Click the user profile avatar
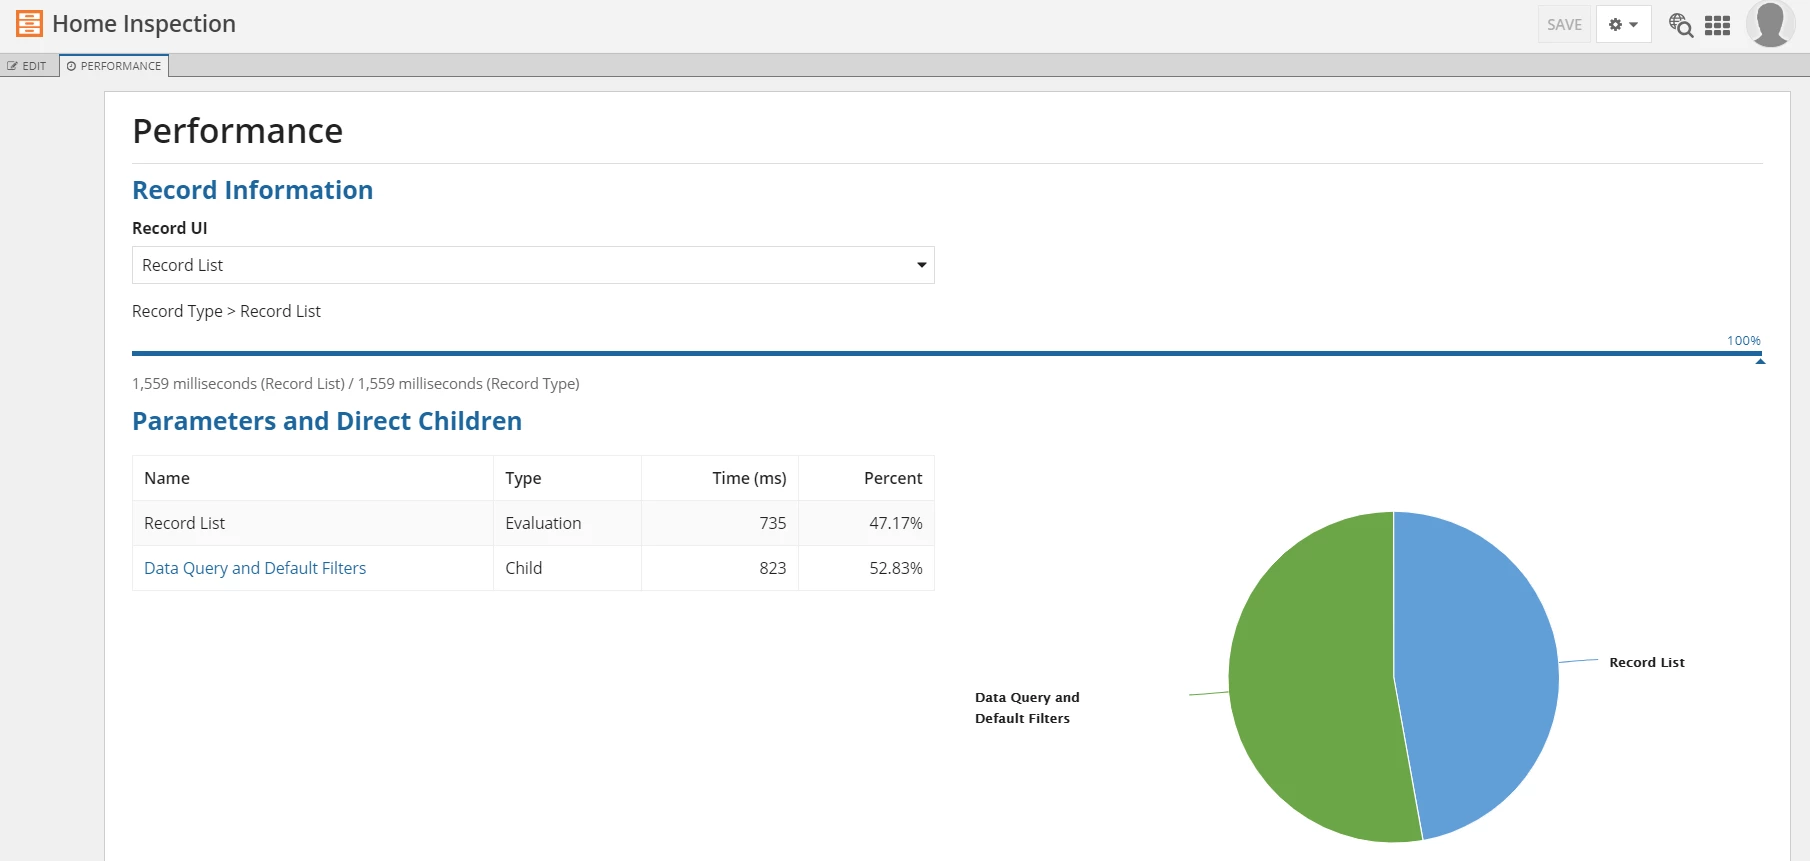The width and height of the screenshot is (1810, 861). click(1770, 24)
